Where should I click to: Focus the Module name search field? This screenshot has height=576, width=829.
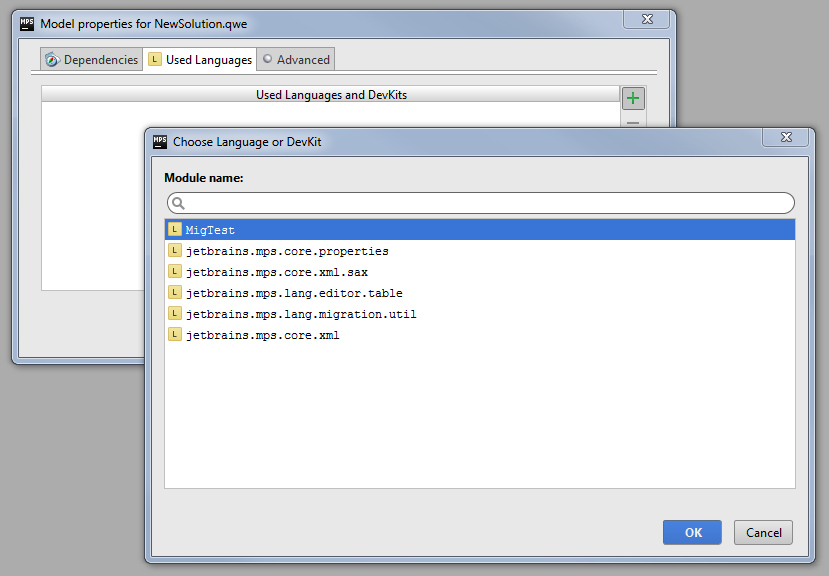click(x=485, y=203)
